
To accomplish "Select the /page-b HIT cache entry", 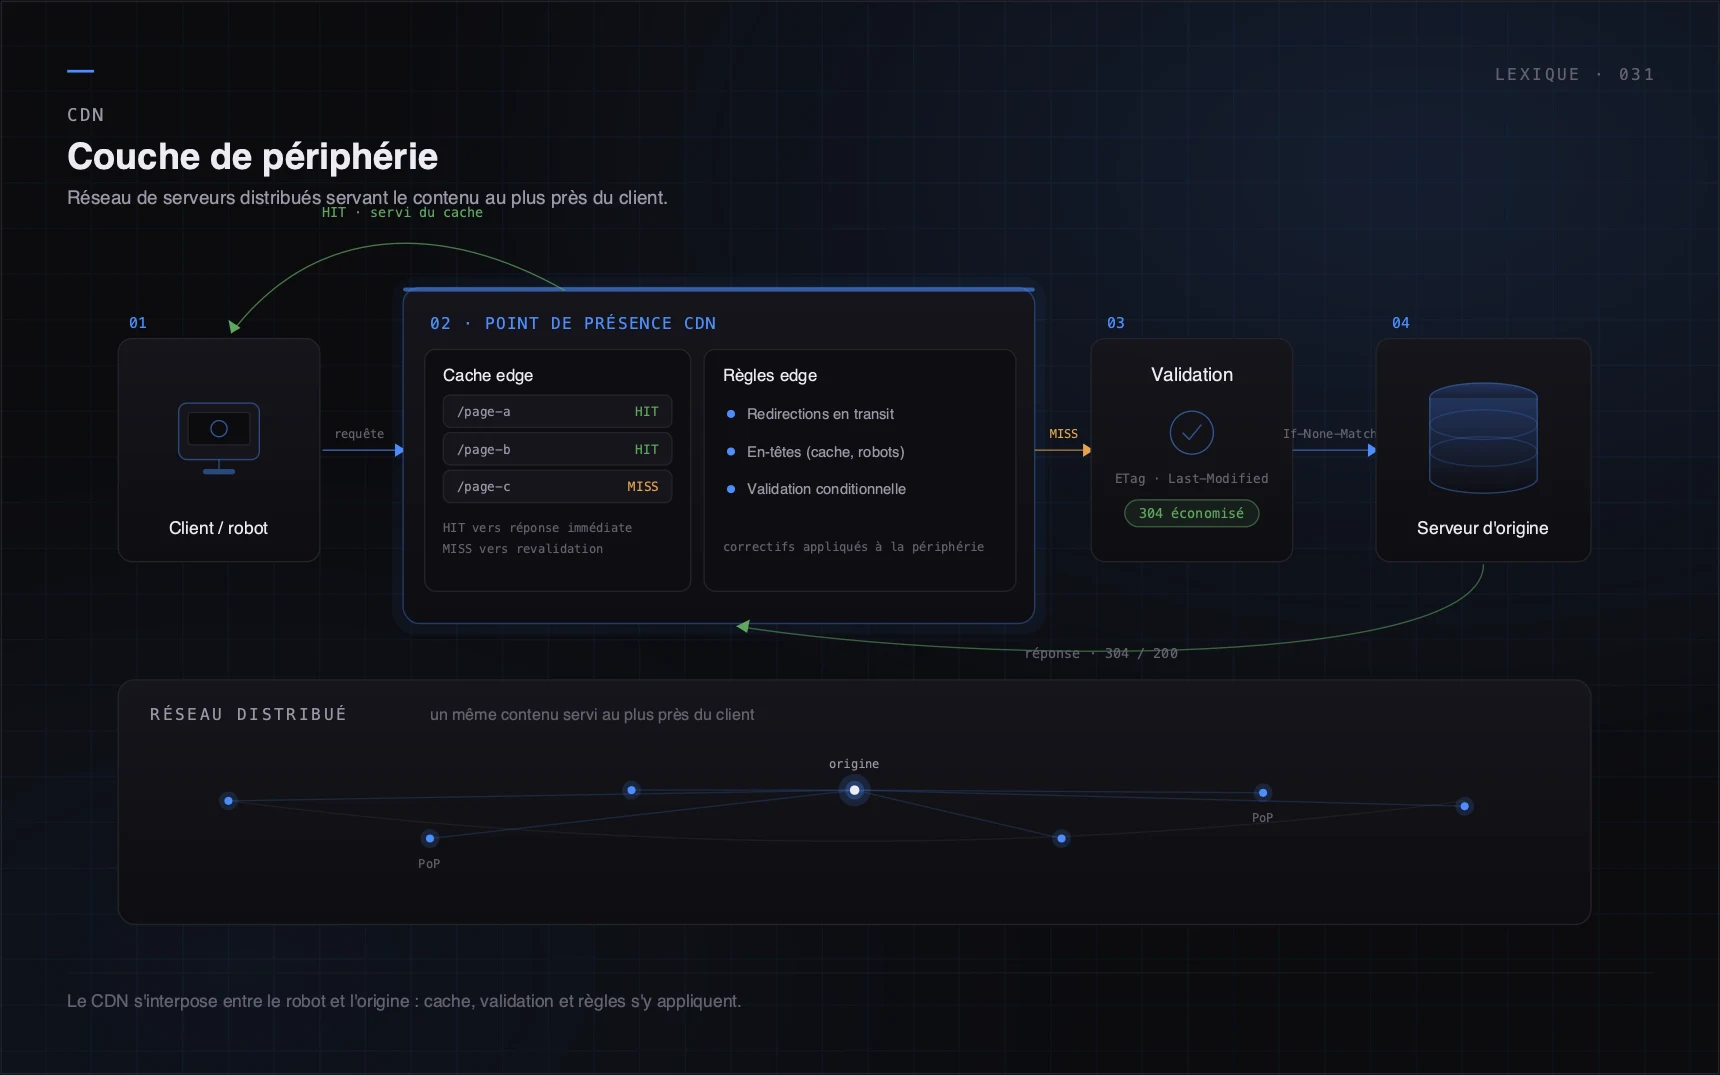I will [558, 450].
